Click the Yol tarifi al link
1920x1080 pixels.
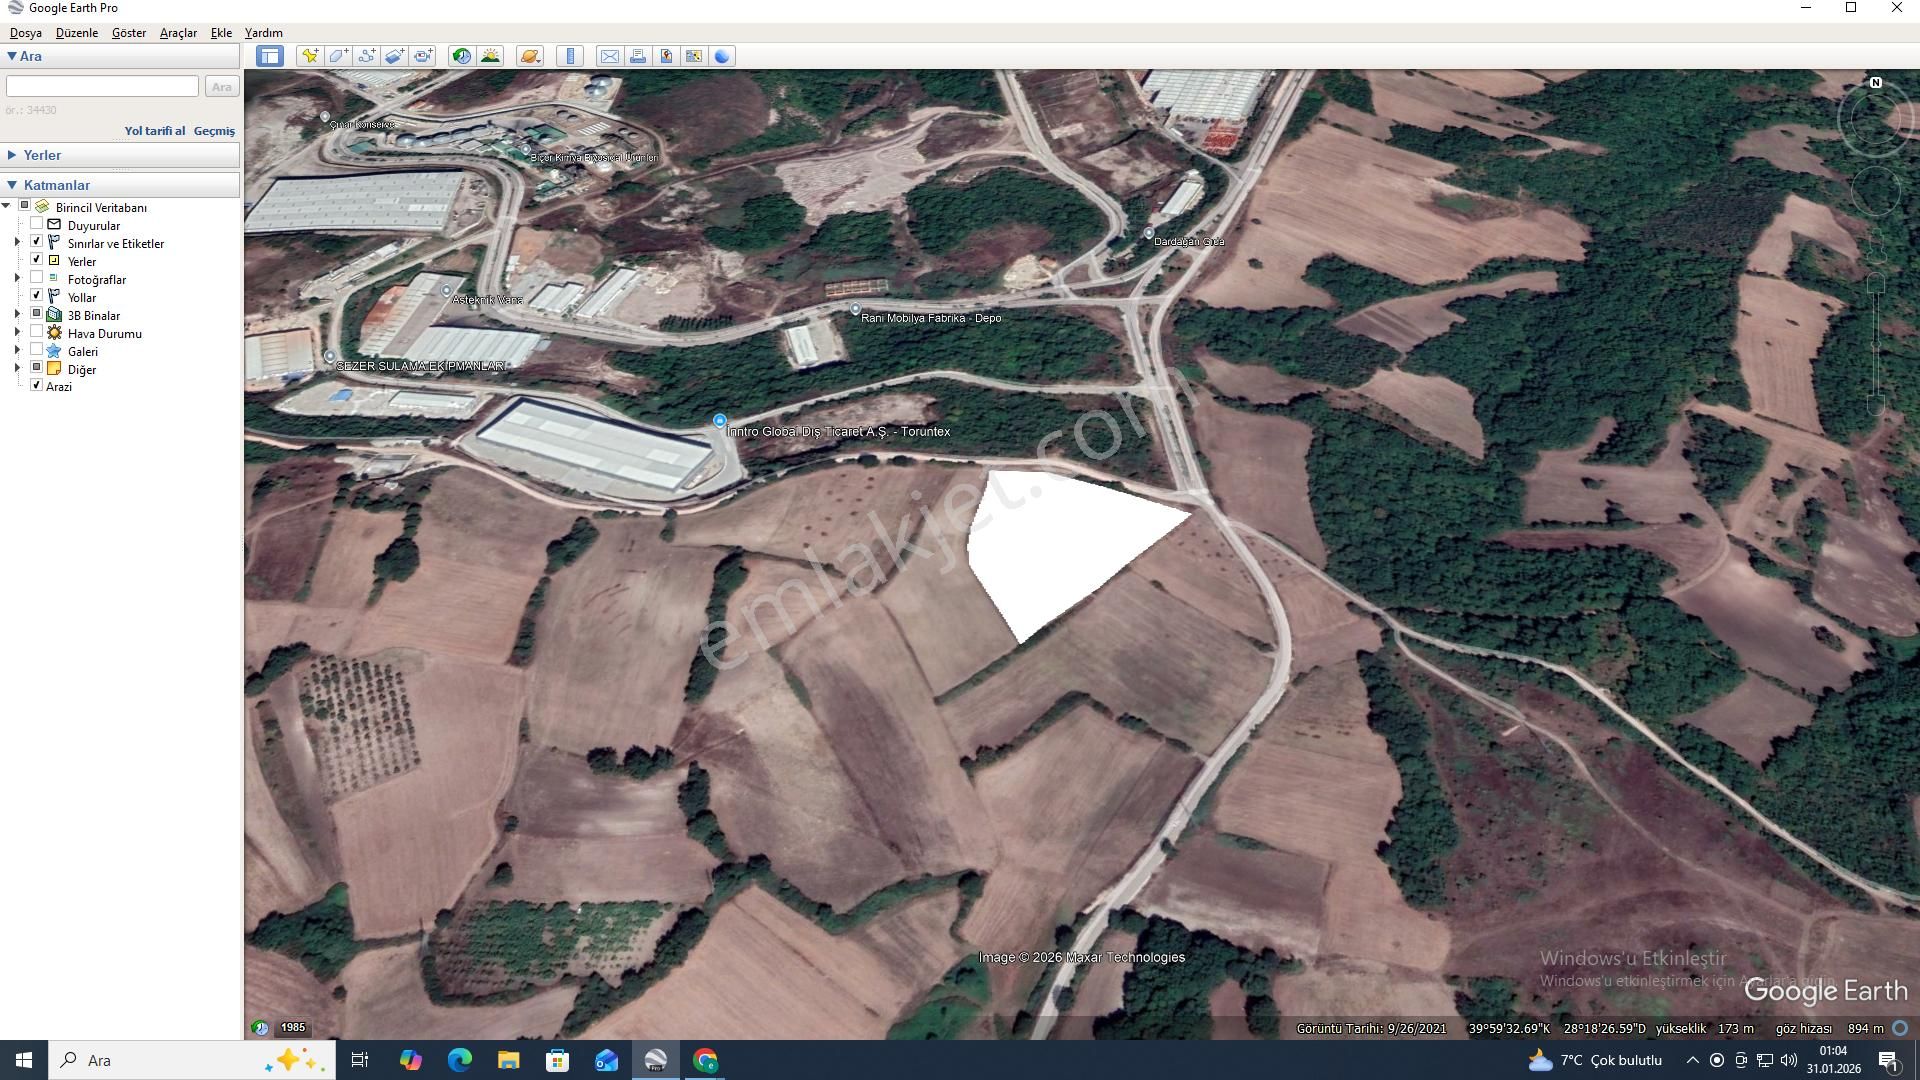154,131
